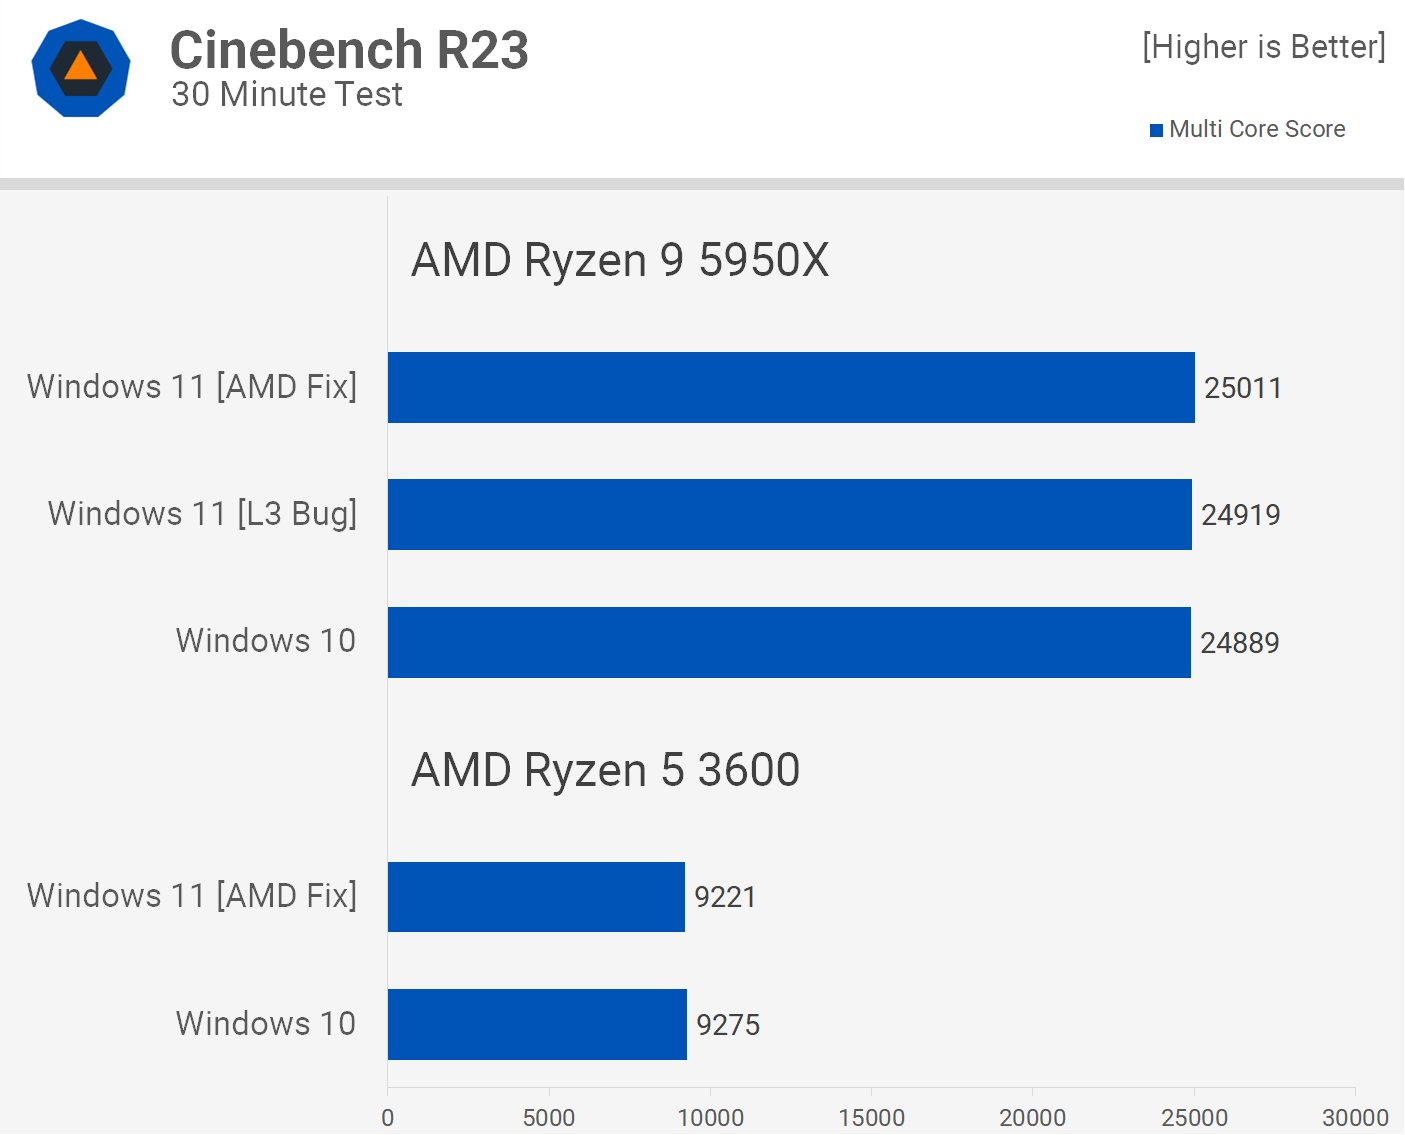Viewport: 1405px width, 1135px height.
Task: Select the Multi Core Score legend label
Action: [1257, 129]
